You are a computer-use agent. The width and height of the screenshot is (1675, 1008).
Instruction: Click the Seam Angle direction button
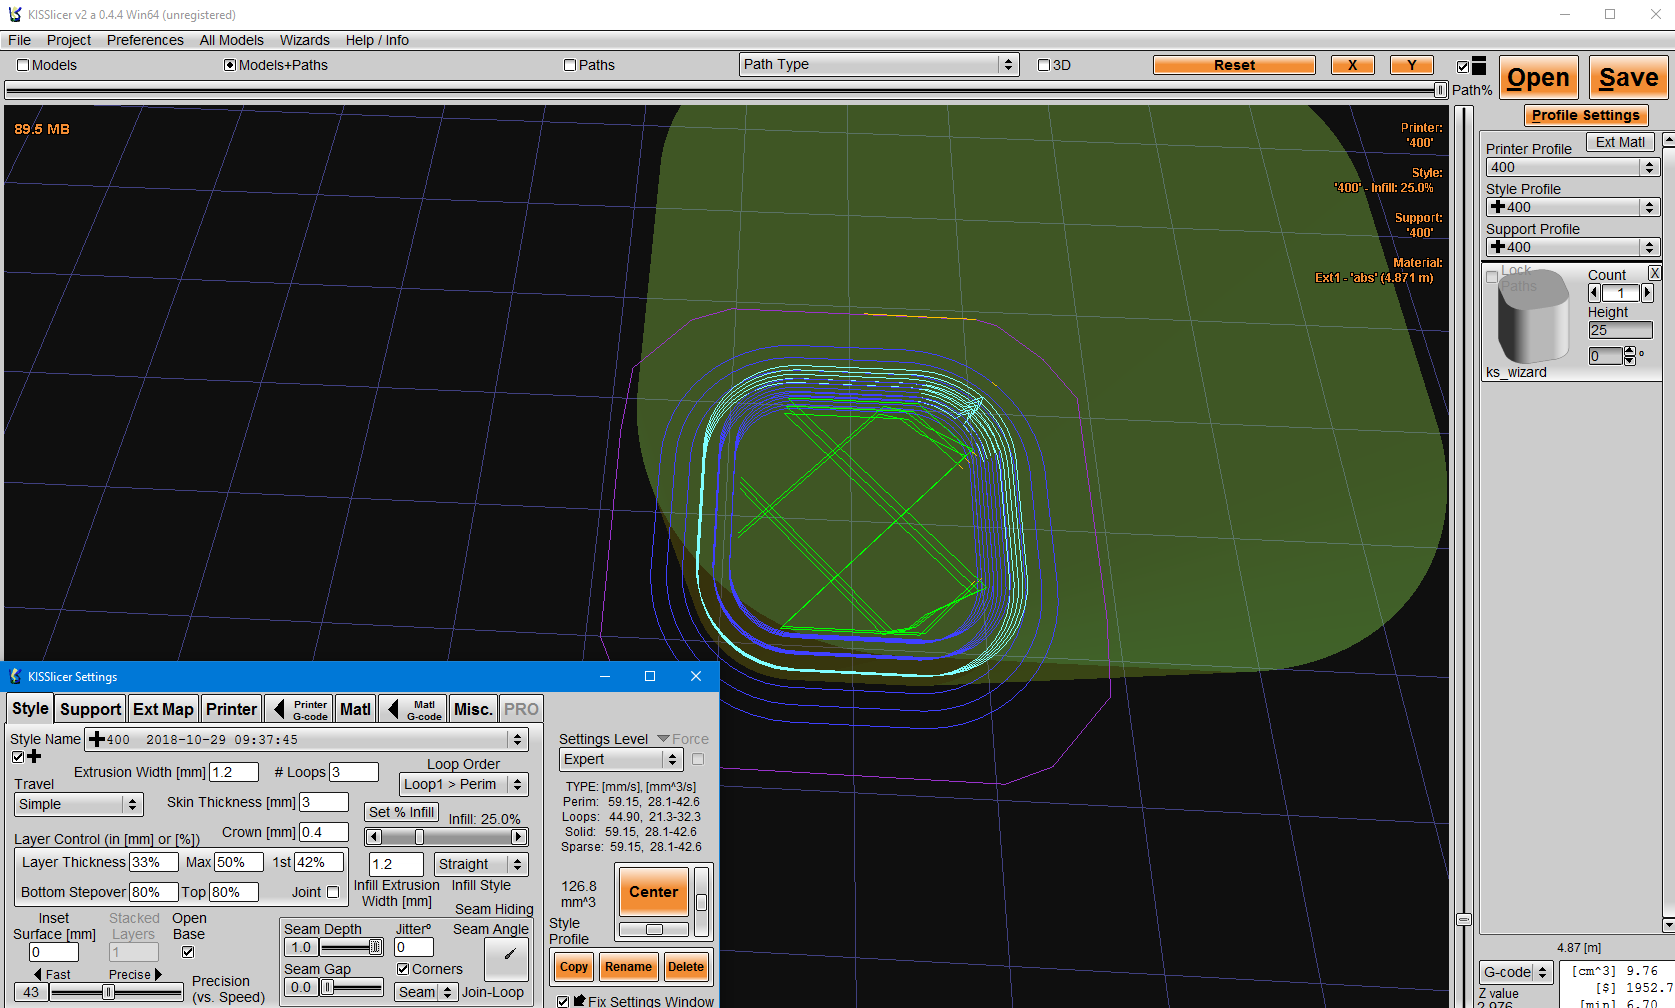(x=507, y=958)
